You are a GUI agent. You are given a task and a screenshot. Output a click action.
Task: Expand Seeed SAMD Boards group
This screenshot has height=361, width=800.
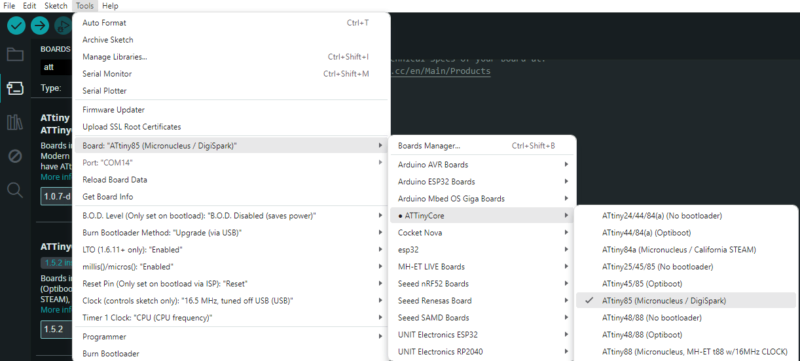(x=482, y=318)
